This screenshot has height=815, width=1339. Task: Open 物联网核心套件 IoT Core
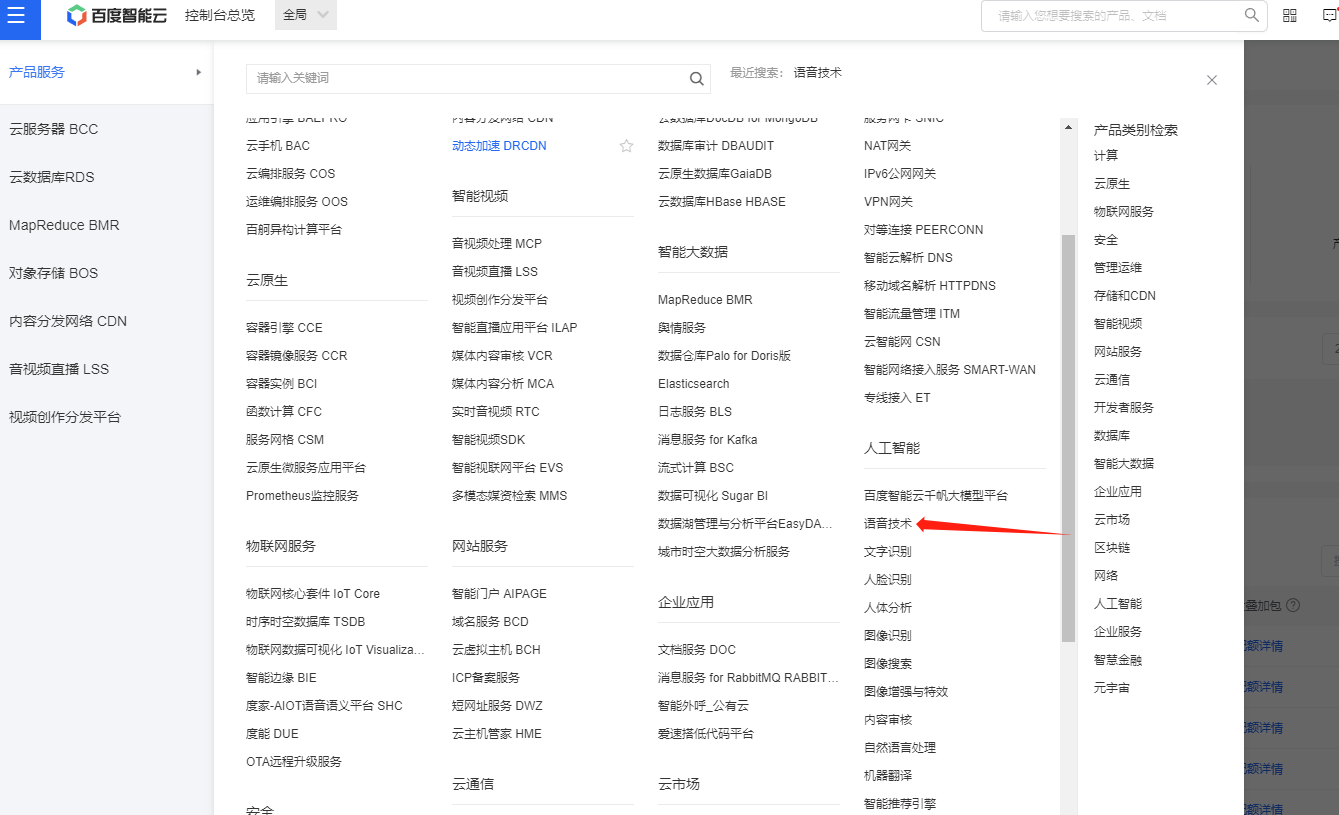(313, 594)
